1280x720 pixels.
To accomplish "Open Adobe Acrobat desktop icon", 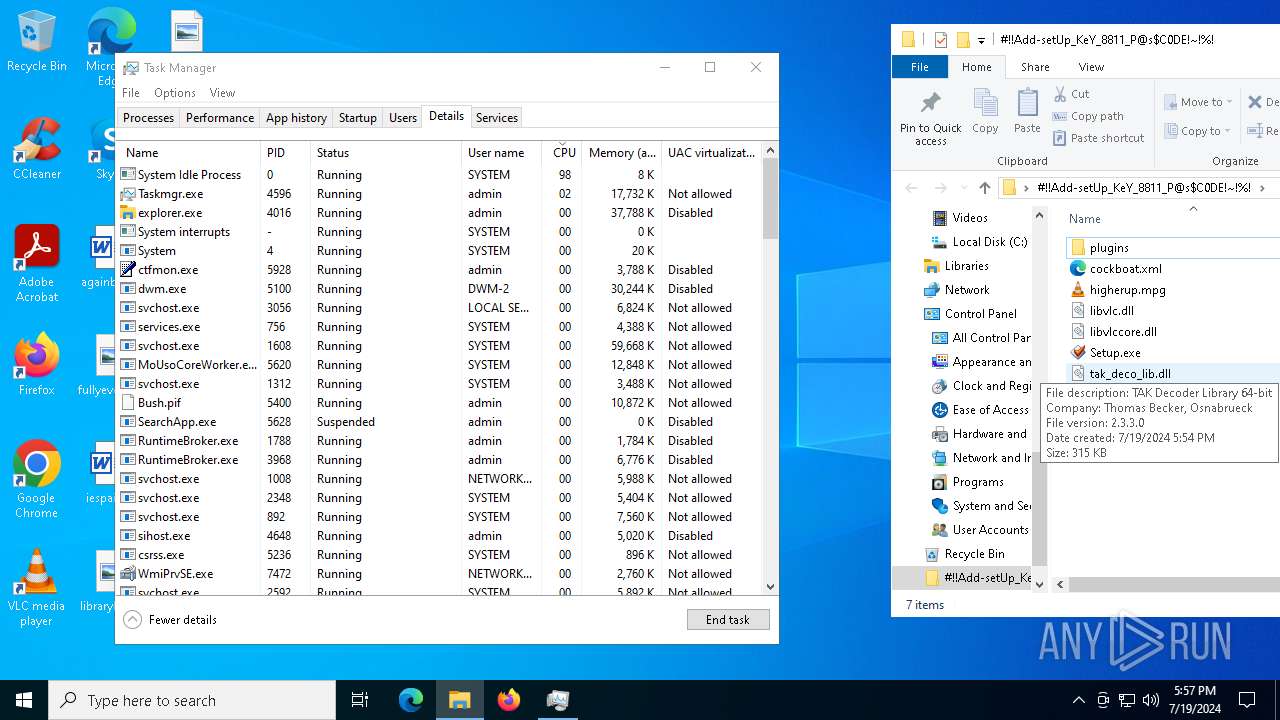I will coord(36,264).
